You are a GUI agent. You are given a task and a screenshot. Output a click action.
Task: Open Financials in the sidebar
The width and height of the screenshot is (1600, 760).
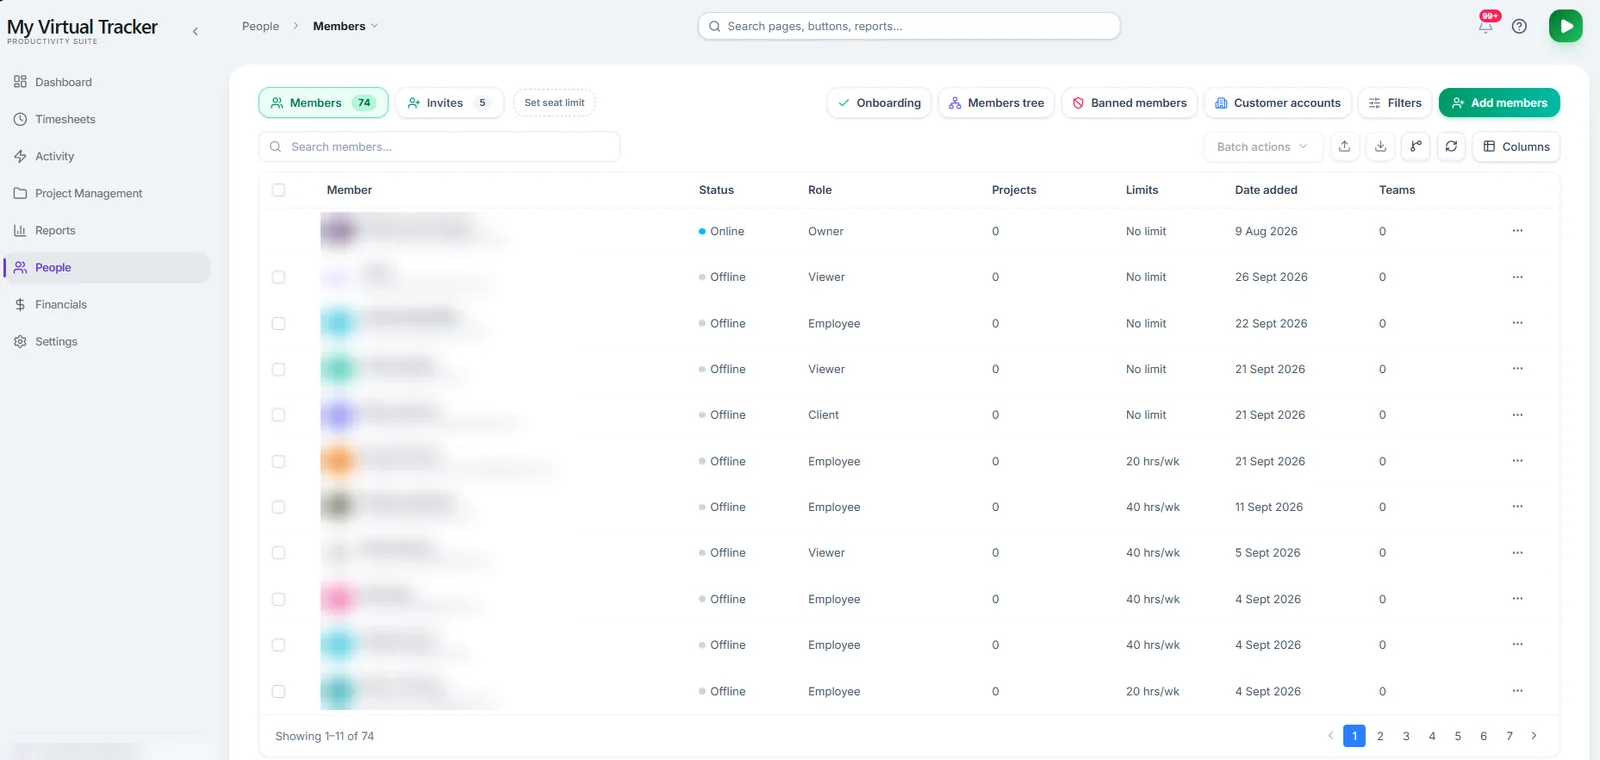(106, 304)
